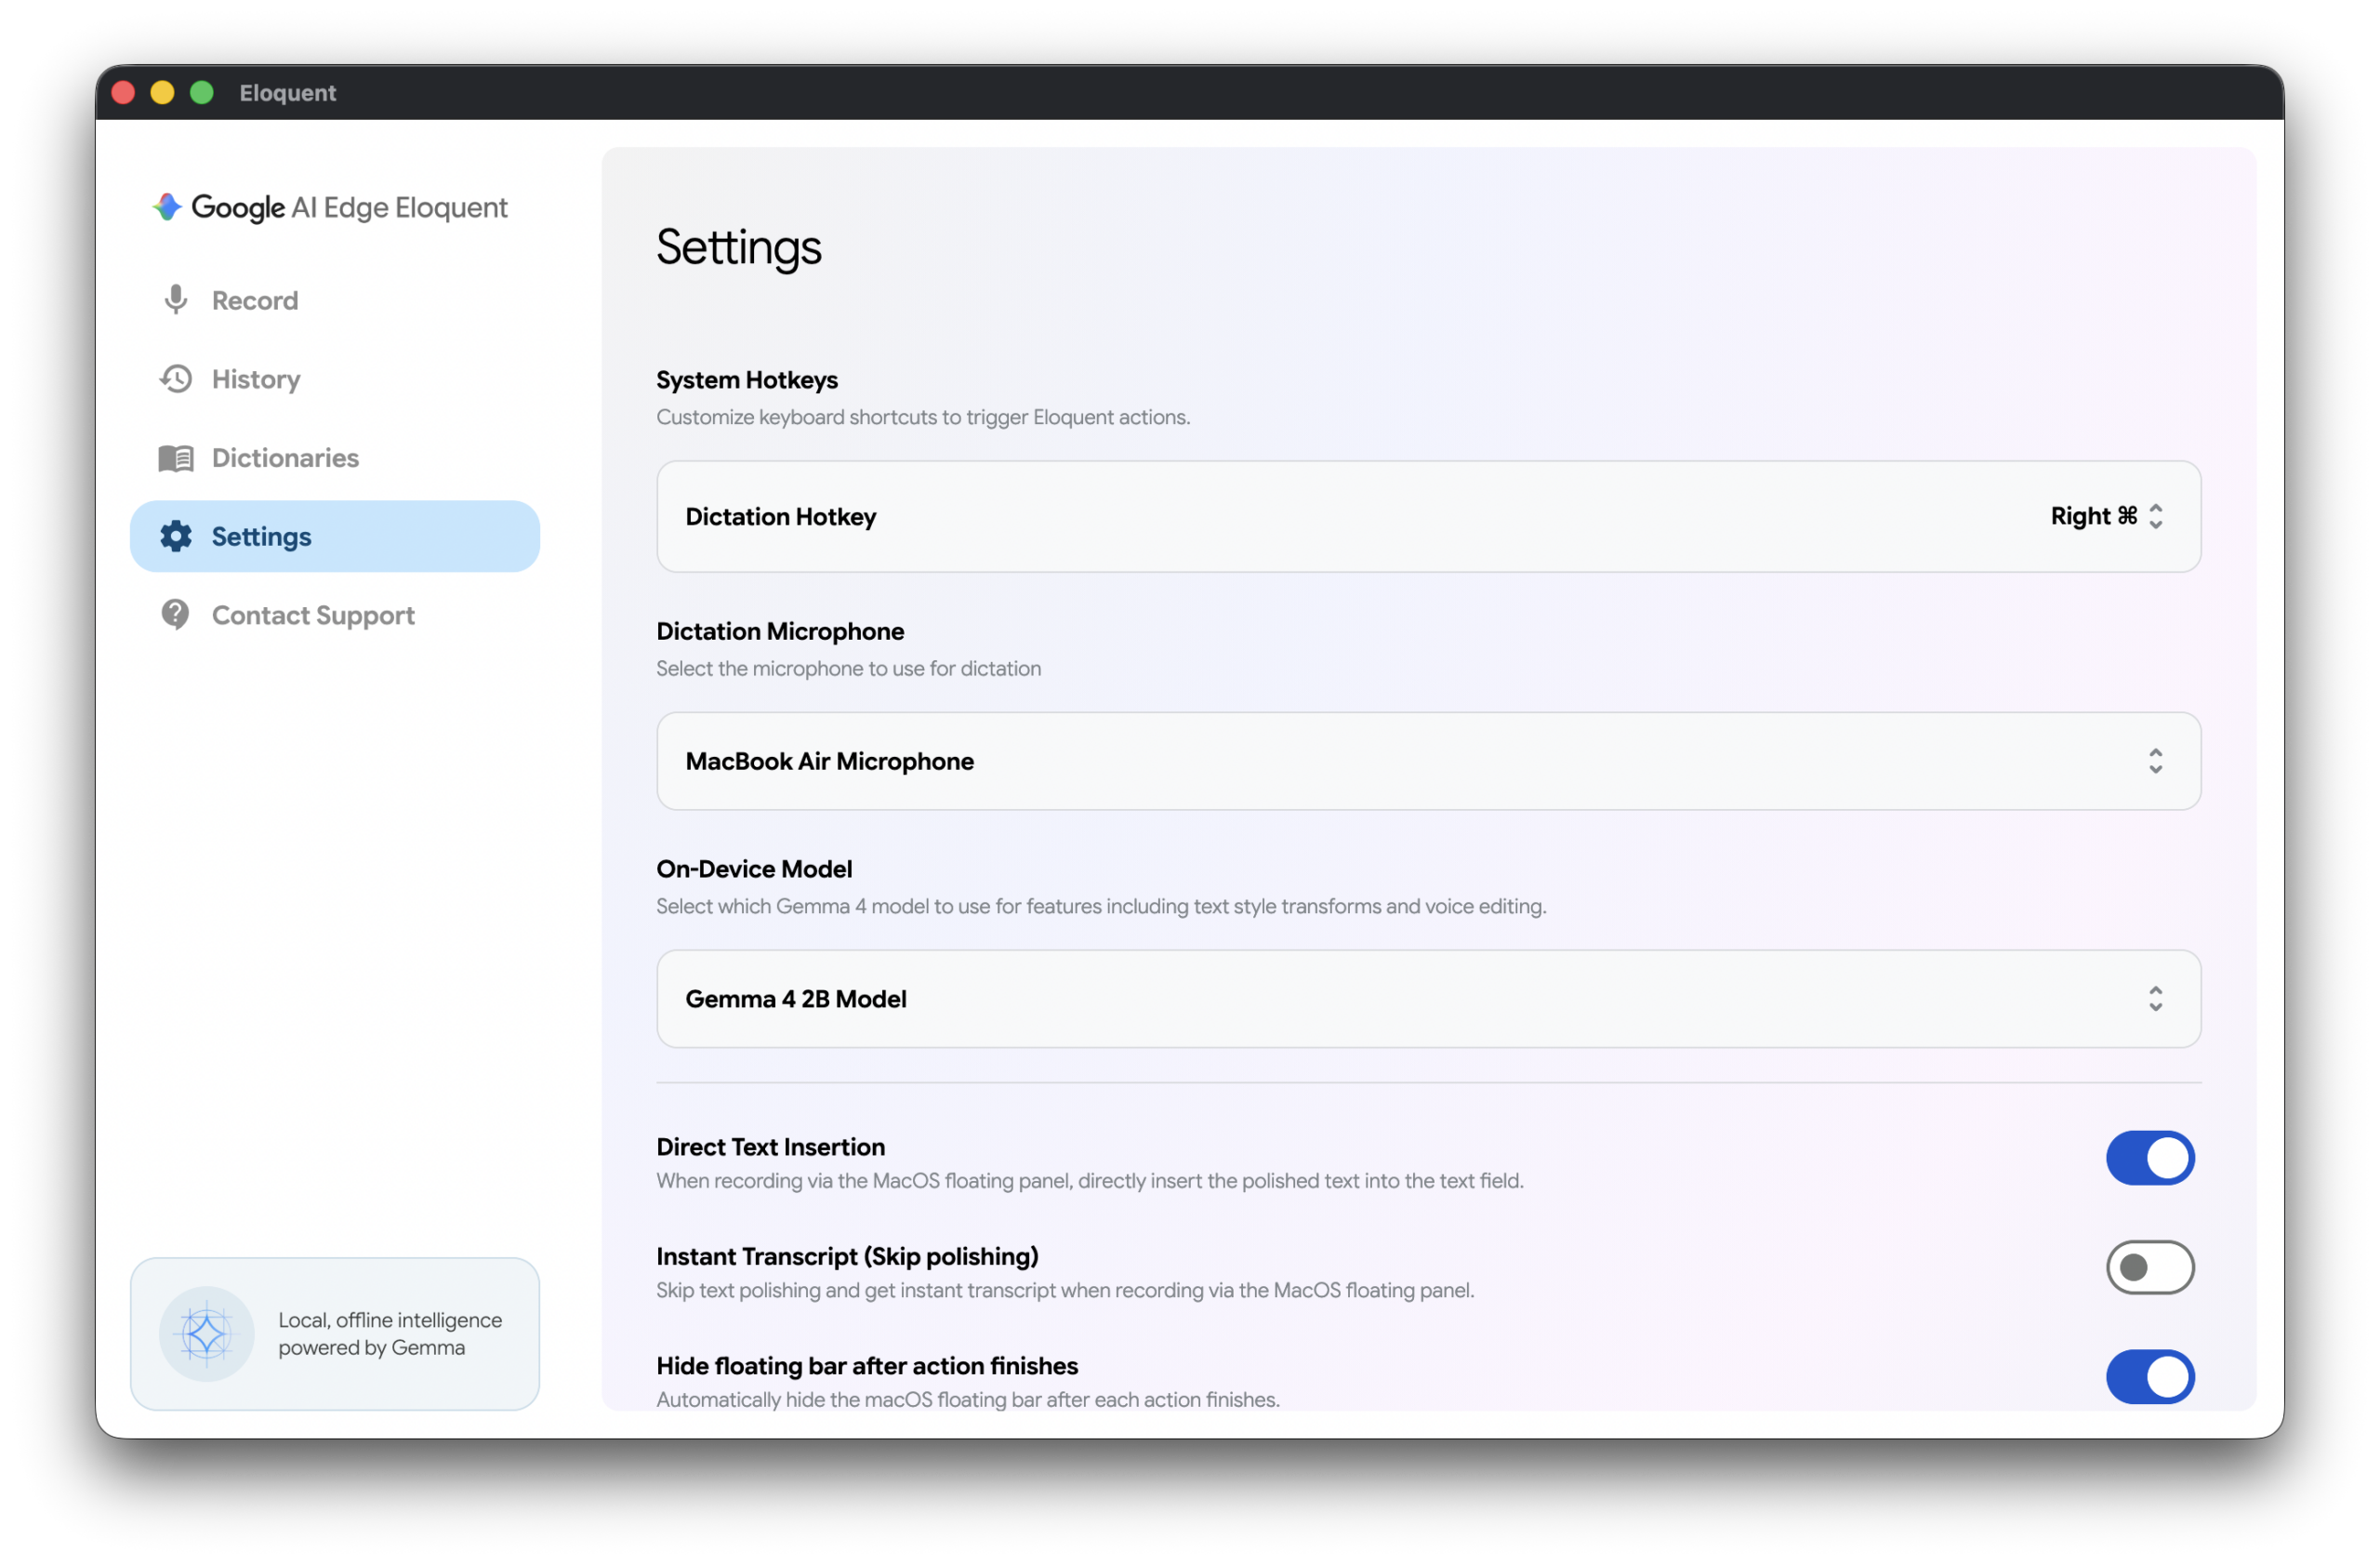Click the 'Select which Gemma 4 model' description
The image size is (2380, 1565).
pyautogui.click(x=1101, y=907)
